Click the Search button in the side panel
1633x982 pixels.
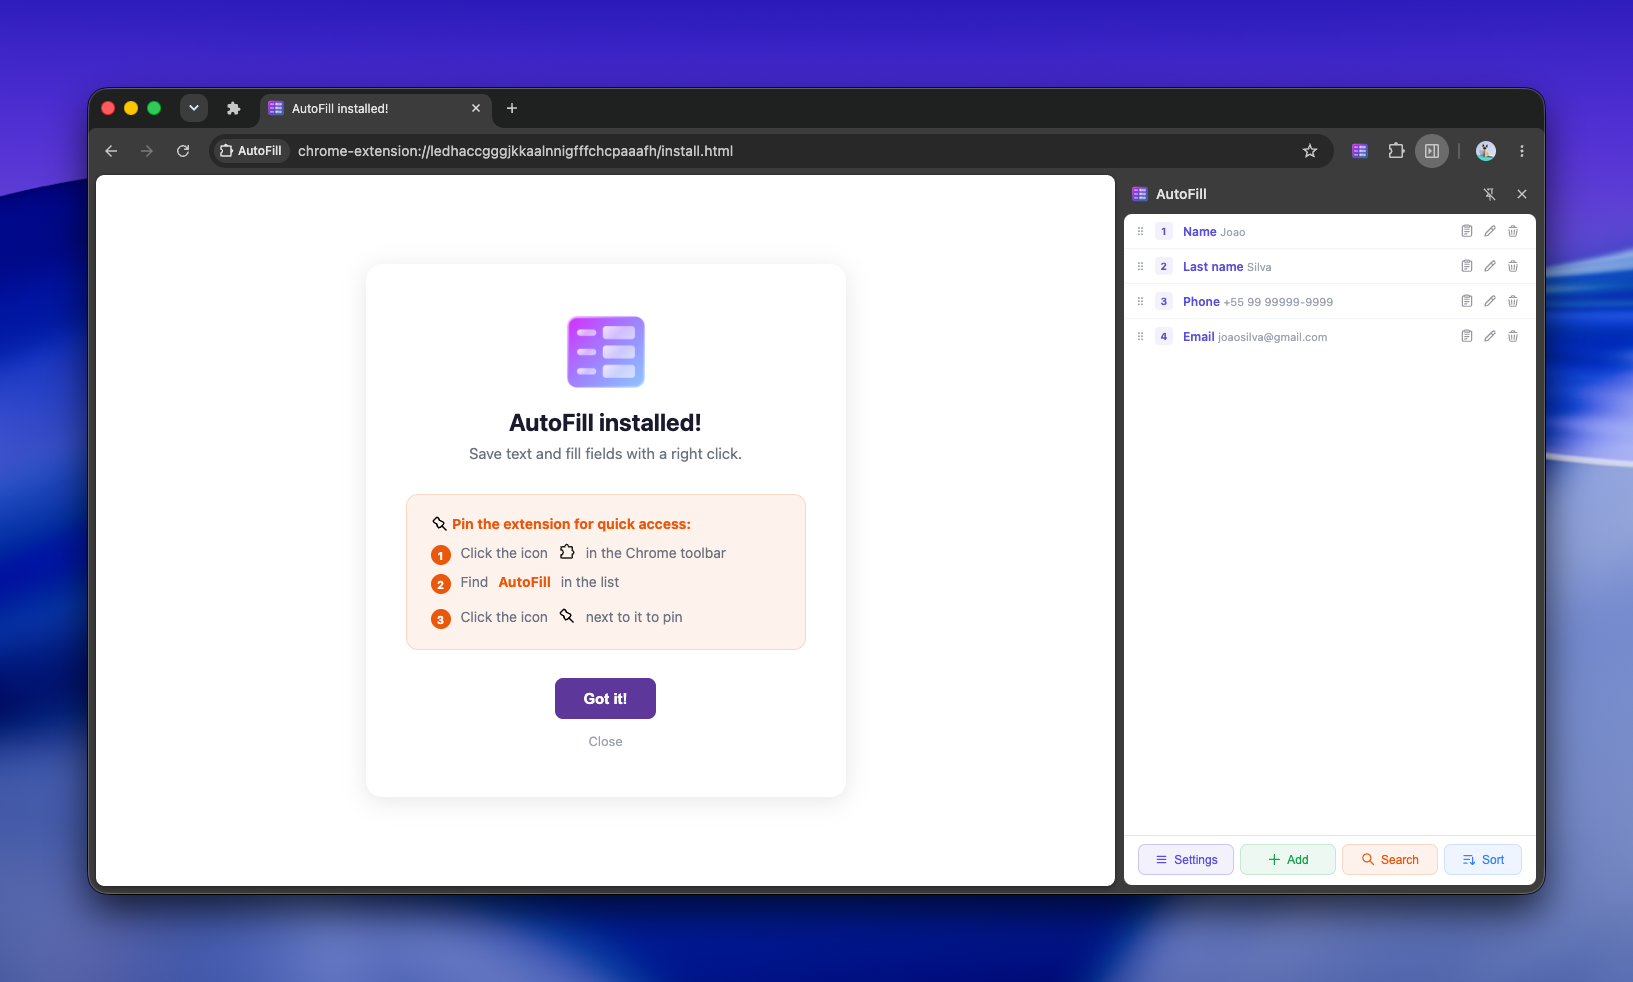pyautogui.click(x=1390, y=860)
